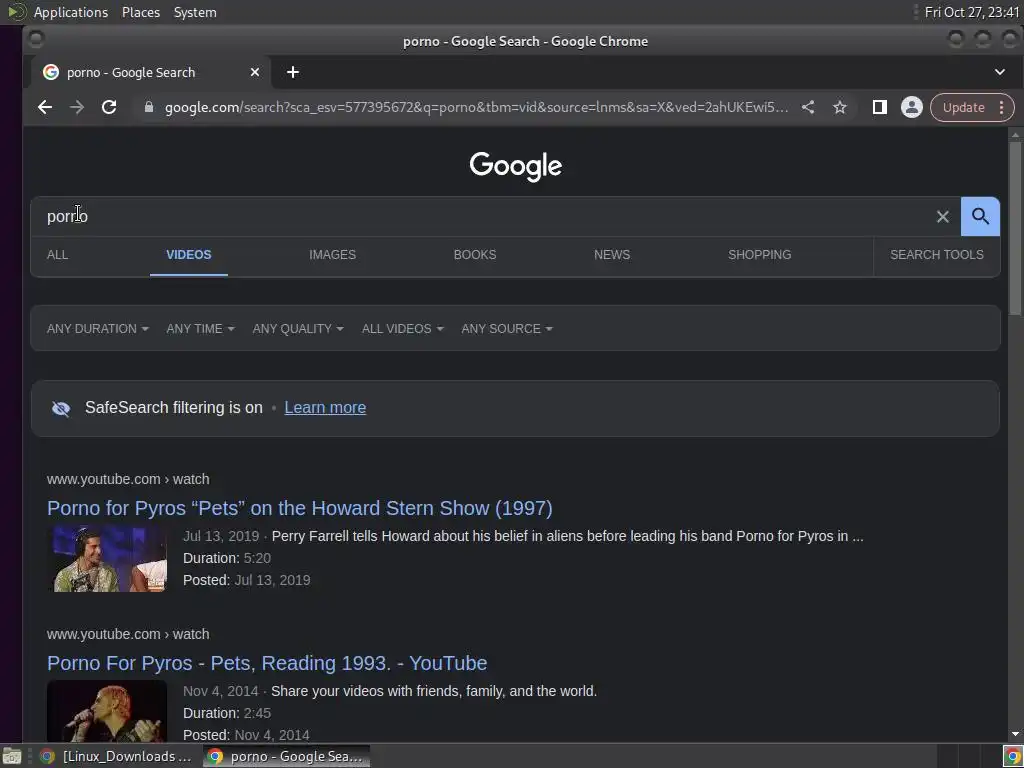Select the VIDEOS results tab
The height and width of the screenshot is (768, 1024).
pos(189,255)
